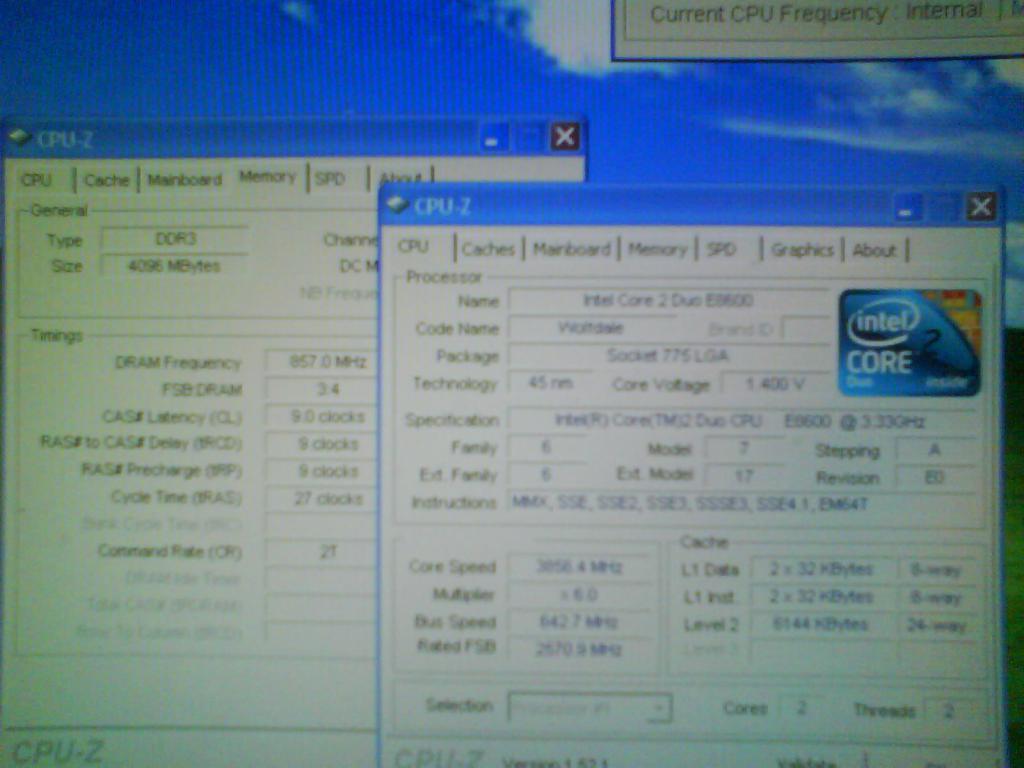Select the Memory tab in front window
Image resolution: width=1024 pixels, height=768 pixels.
coord(657,249)
